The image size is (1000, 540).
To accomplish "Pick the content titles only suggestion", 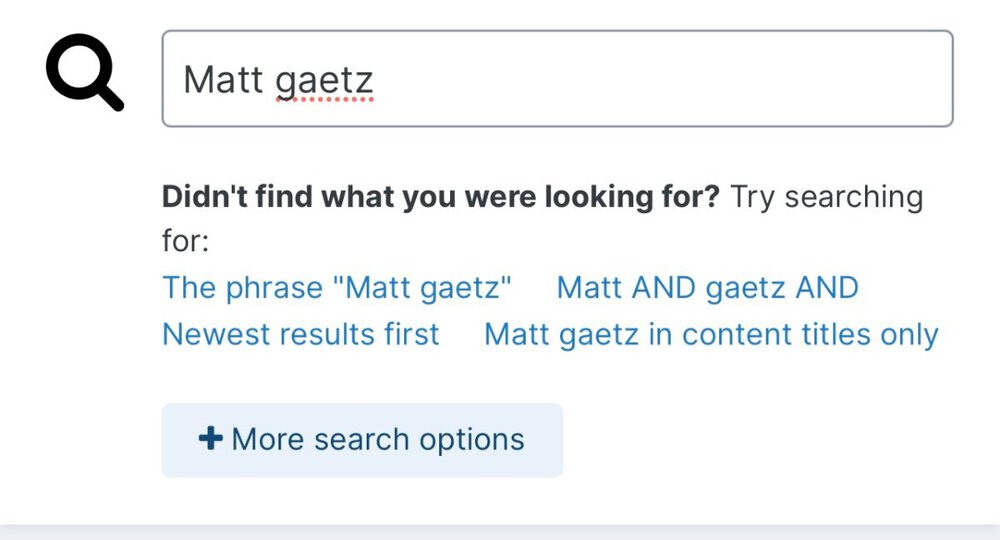I will (710, 334).
